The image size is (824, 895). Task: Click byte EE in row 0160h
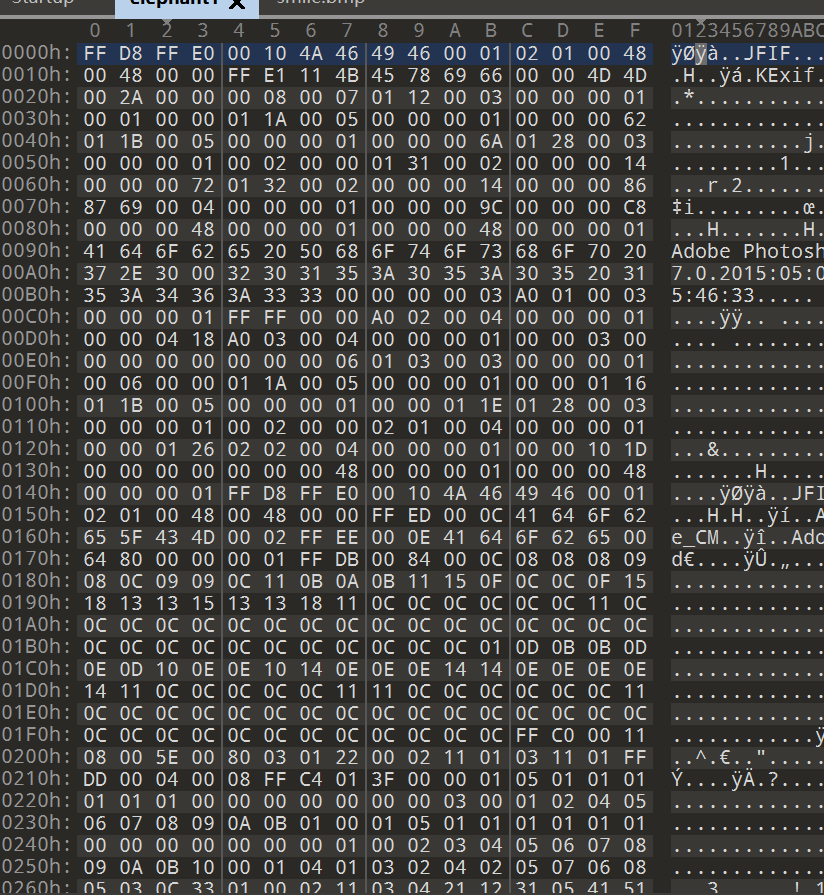point(346,537)
